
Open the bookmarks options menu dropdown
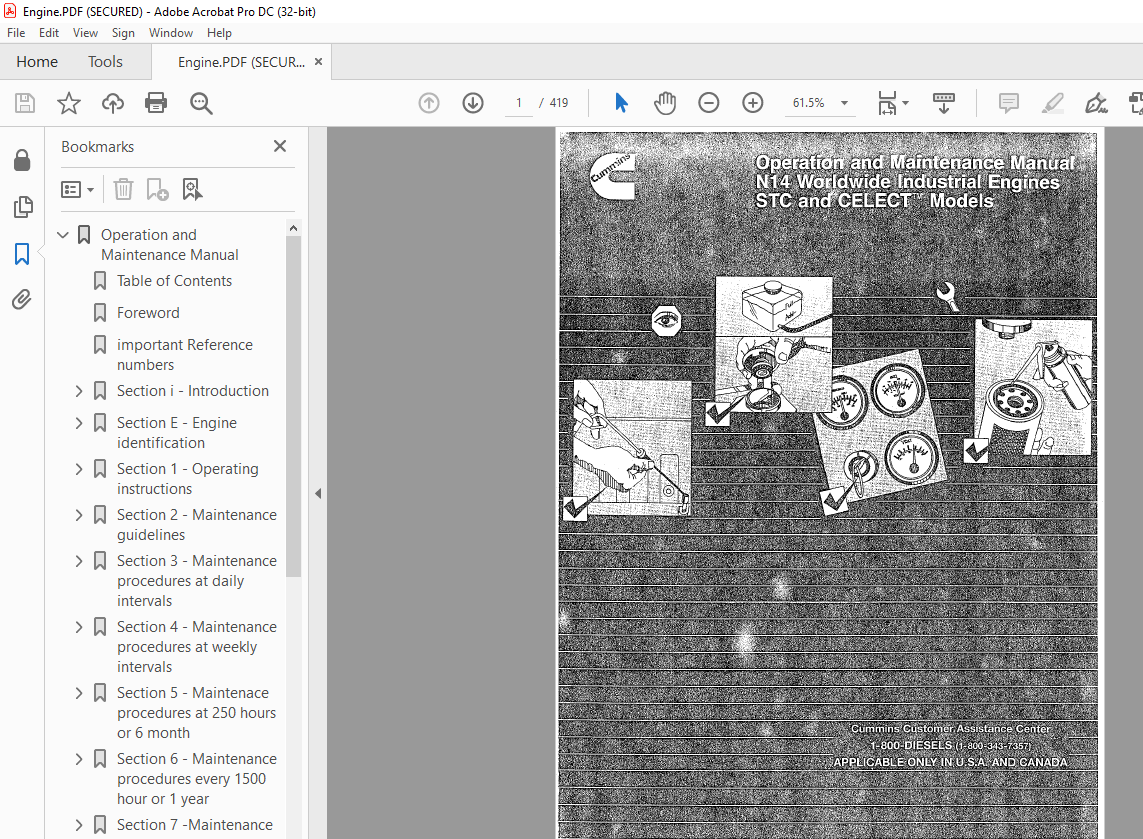pyautogui.click(x=78, y=190)
